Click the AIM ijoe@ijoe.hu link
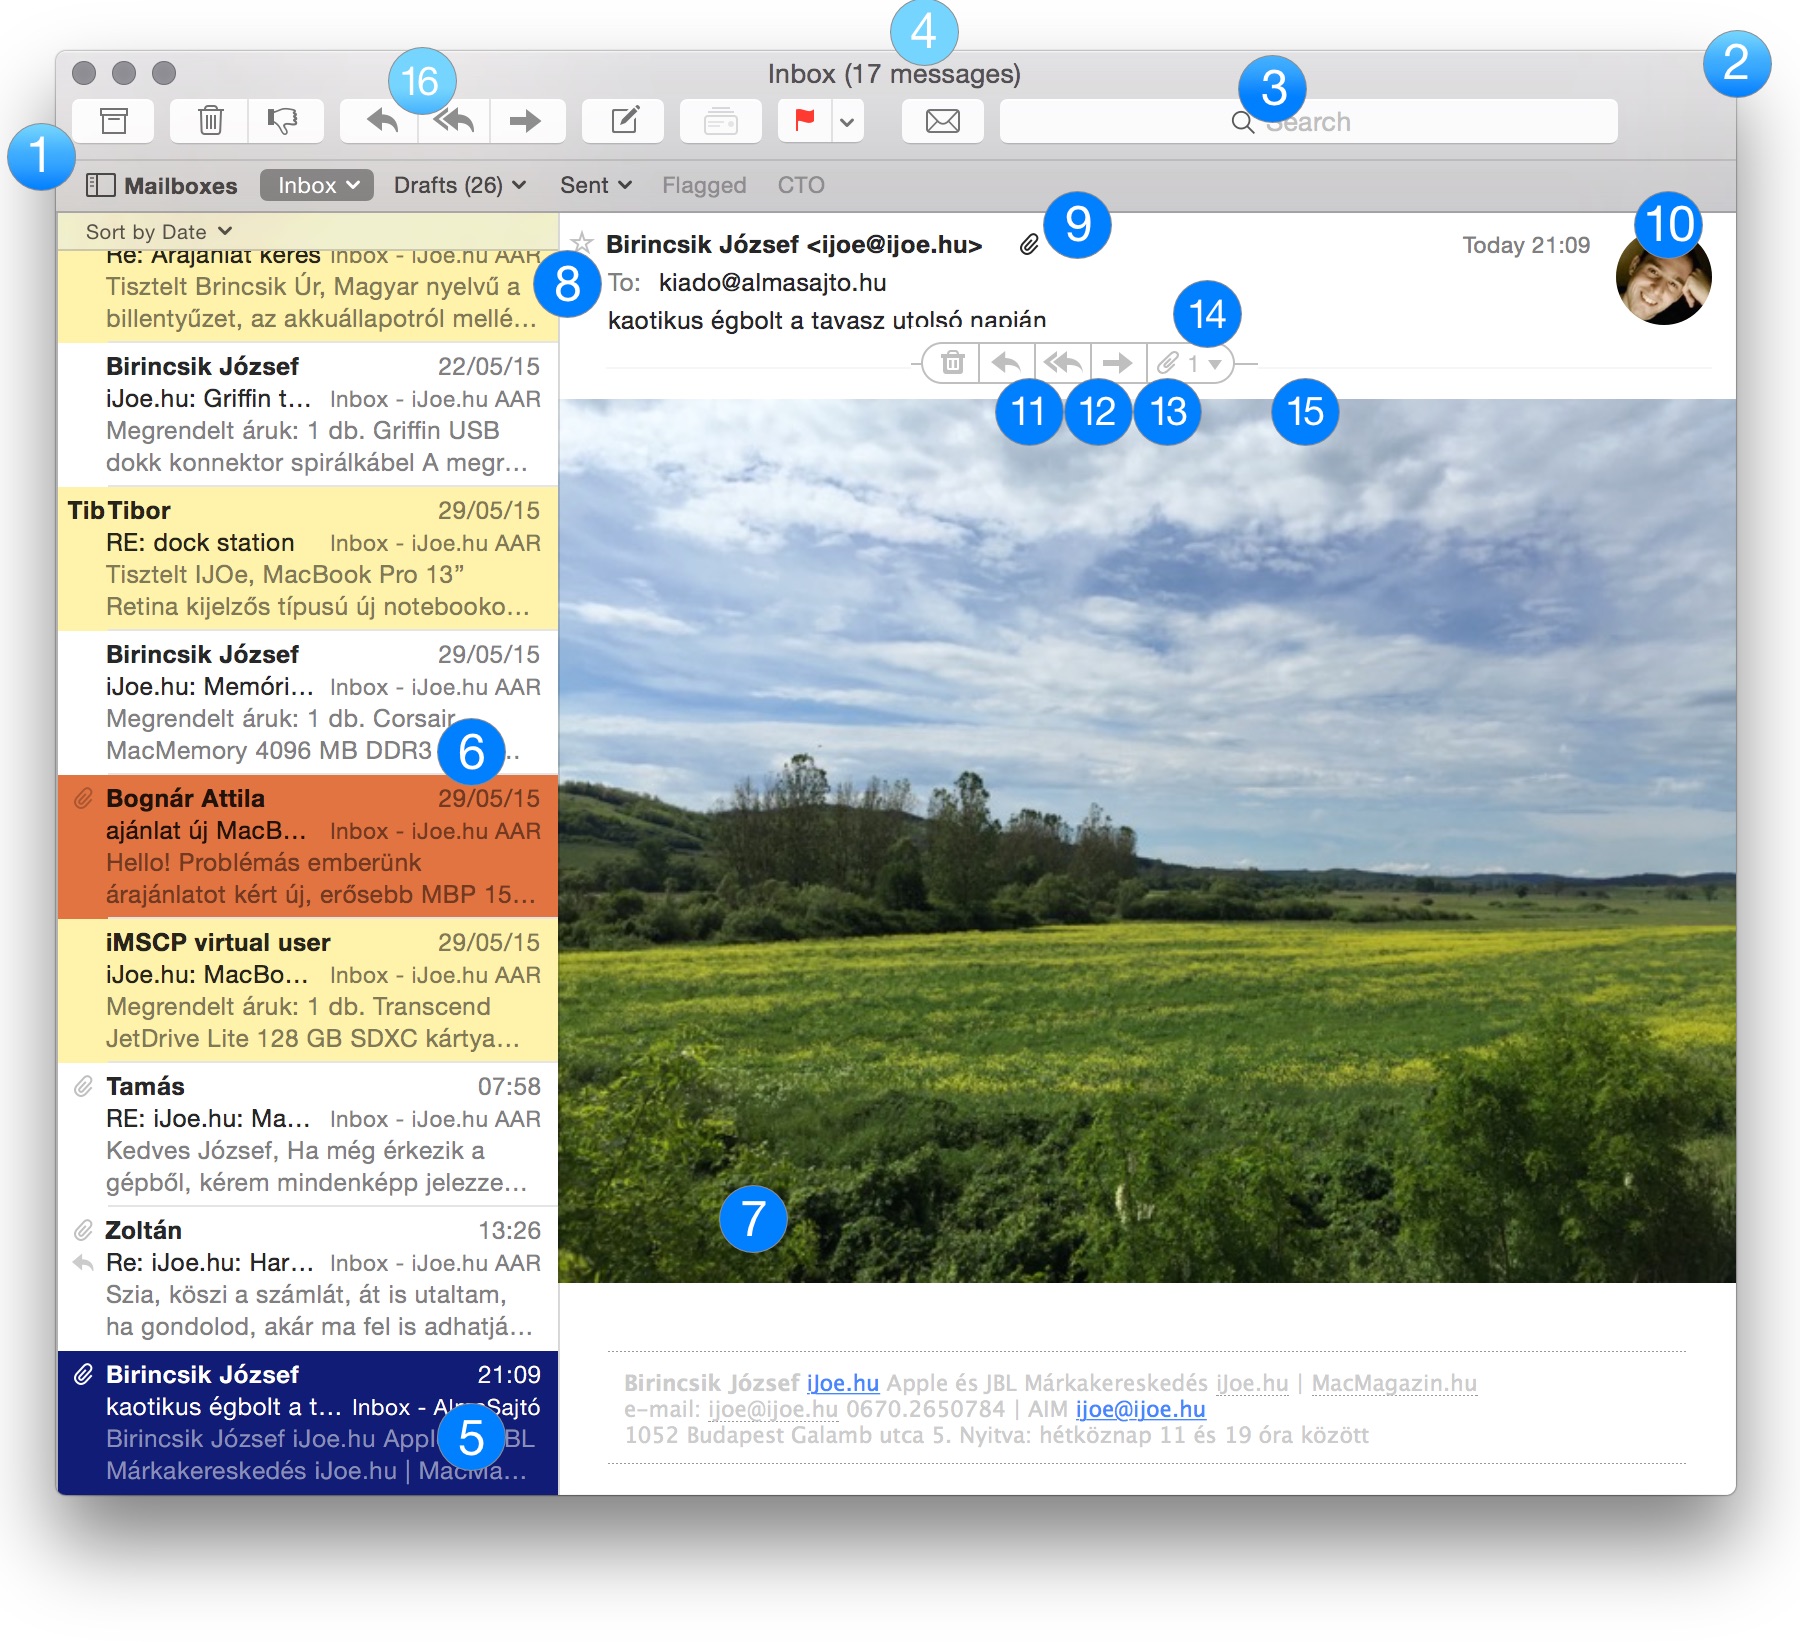 [1140, 1409]
